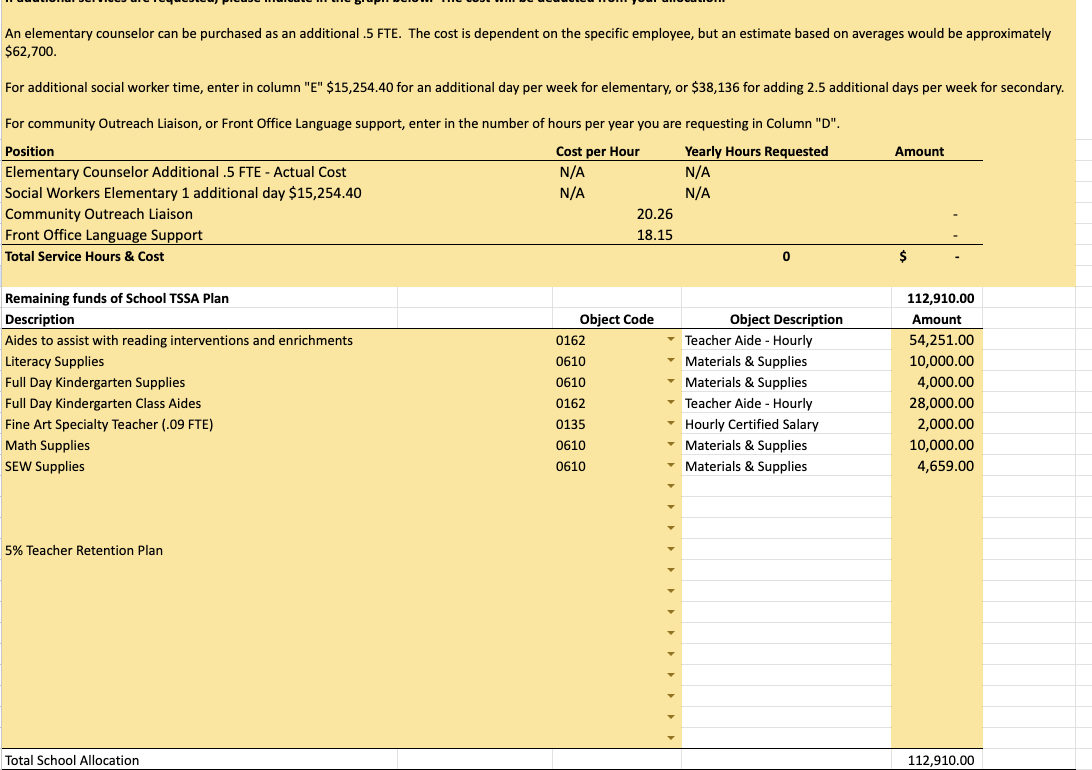Select the Literacy Supplies amount 10,000.00
Image resolution: width=1092 pixels, height=770 pixels.
pyautogui.click(x=937, y=361)
